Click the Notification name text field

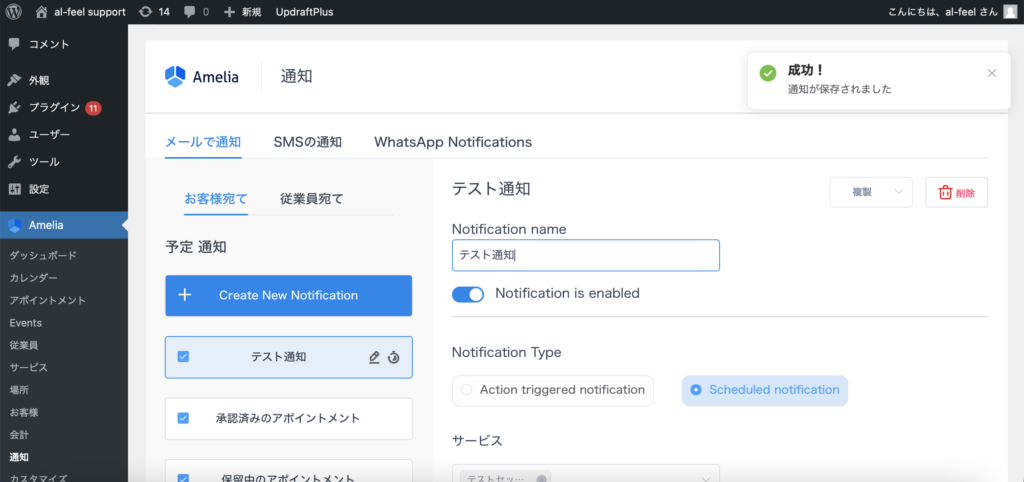585,255
